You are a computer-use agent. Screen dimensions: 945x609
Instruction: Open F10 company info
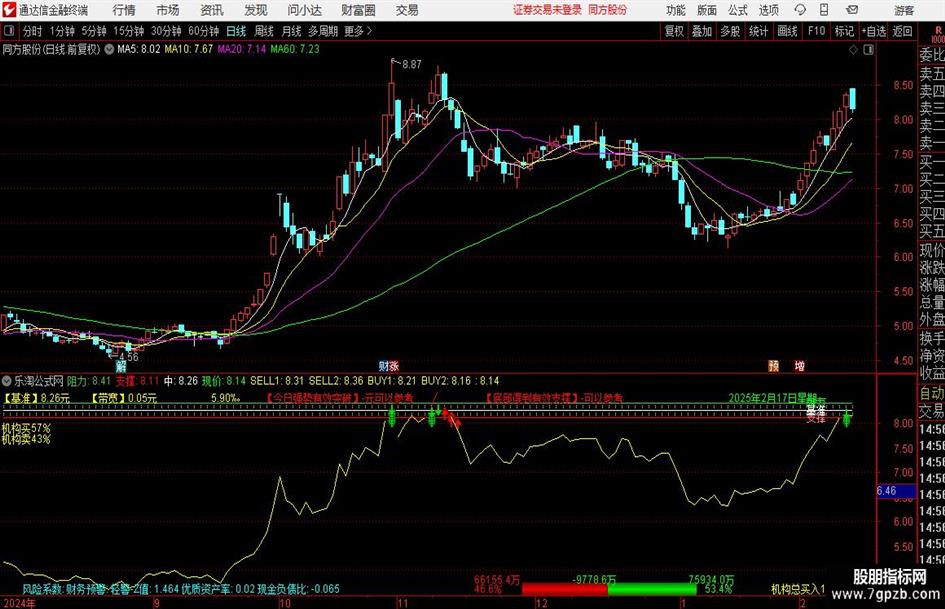point(817,31)
